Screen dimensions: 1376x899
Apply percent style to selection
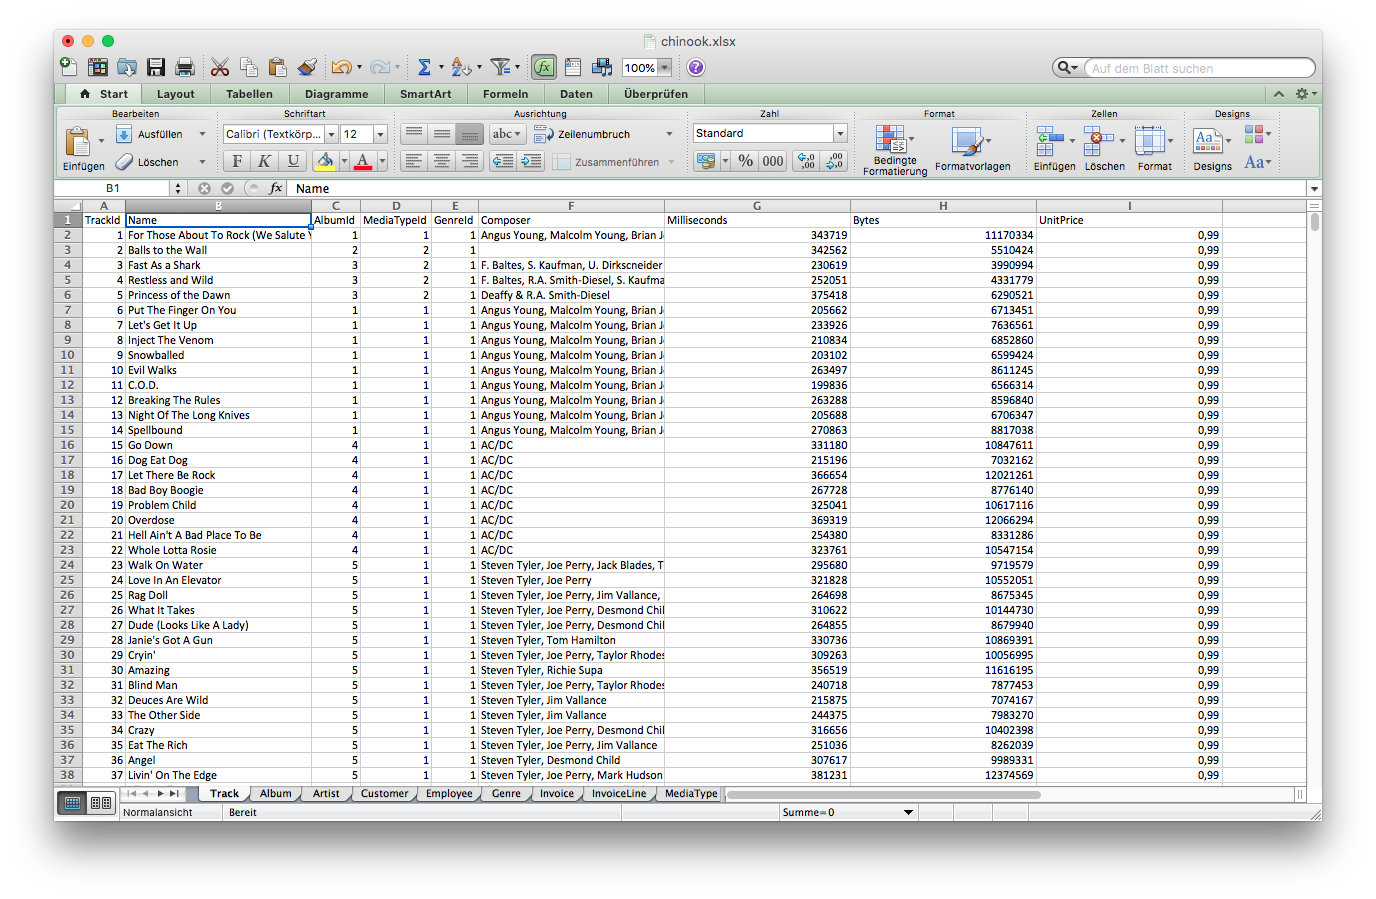[745, 161]
